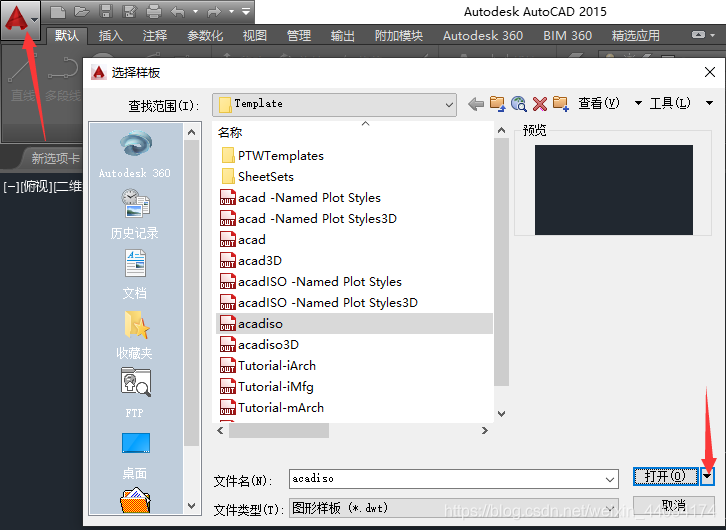Open the 查找范围 Template folder combo box
The image size is (726, 530).
coord(334,104)
